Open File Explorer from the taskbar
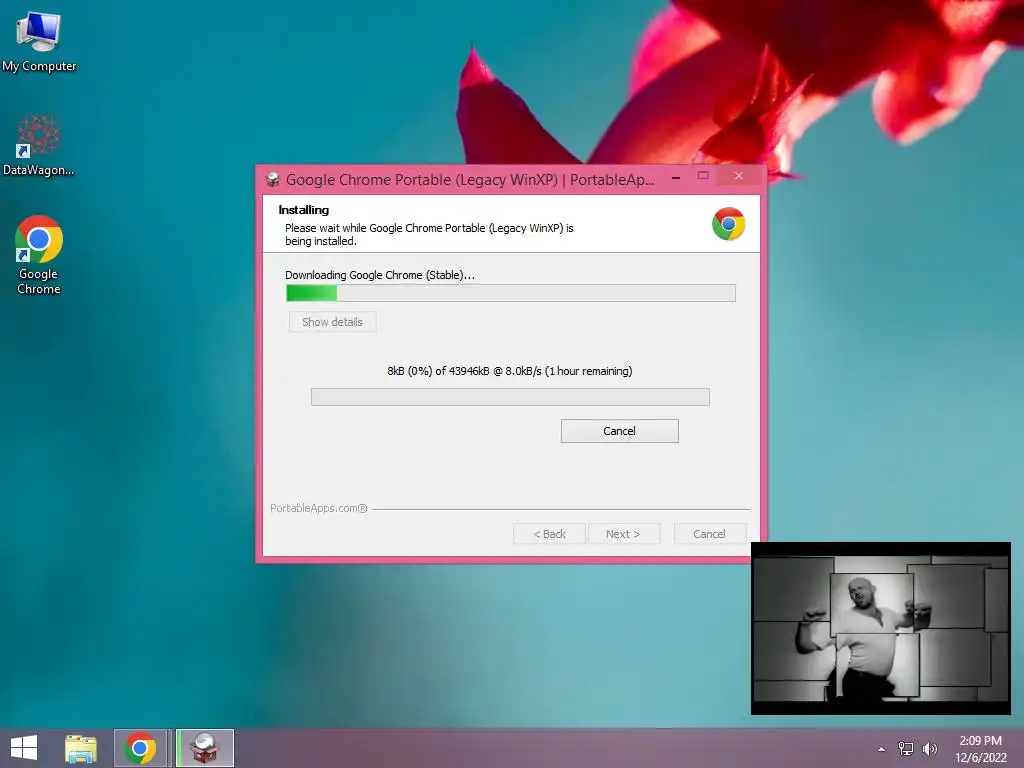The image size is (1024, 768). tap(81, 748)
